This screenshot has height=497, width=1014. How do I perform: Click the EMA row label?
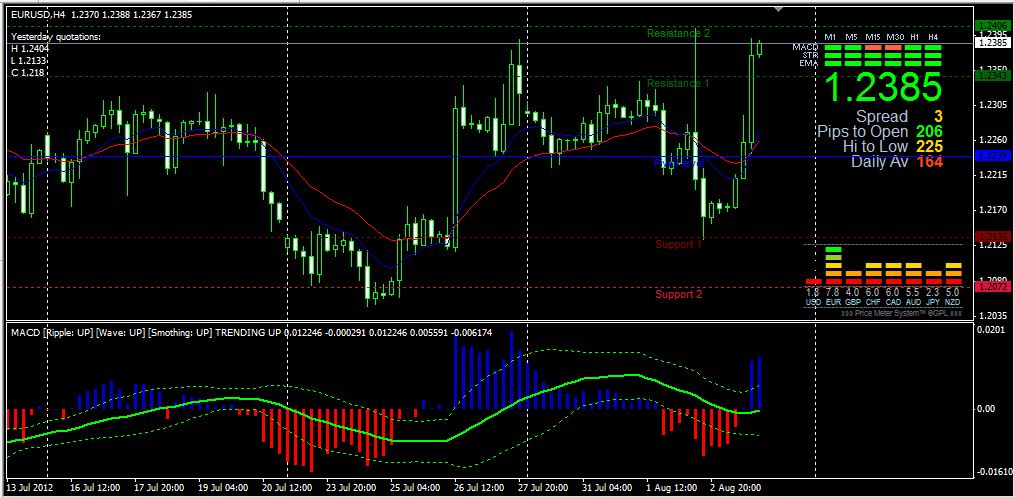tap(809, 63)
